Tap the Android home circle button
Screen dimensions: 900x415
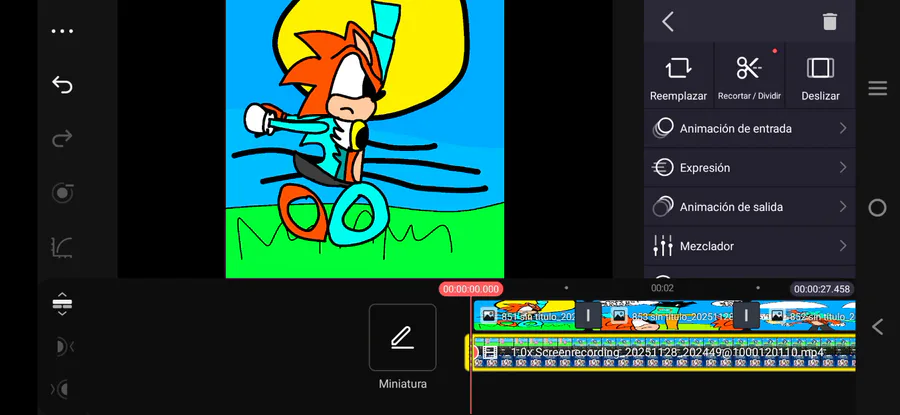click(x=877, y=207)
